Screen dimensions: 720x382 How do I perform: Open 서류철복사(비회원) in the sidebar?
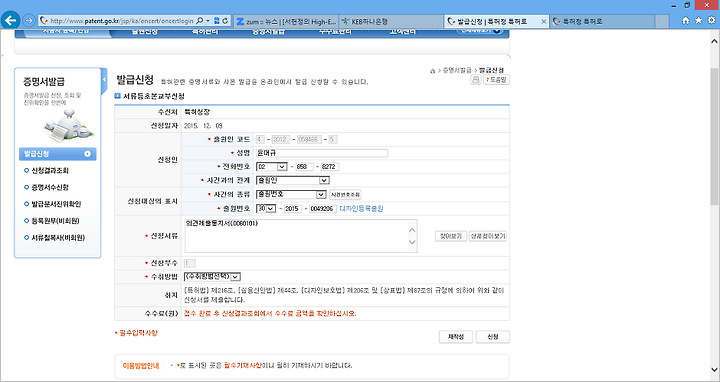[x=58, y=238]
